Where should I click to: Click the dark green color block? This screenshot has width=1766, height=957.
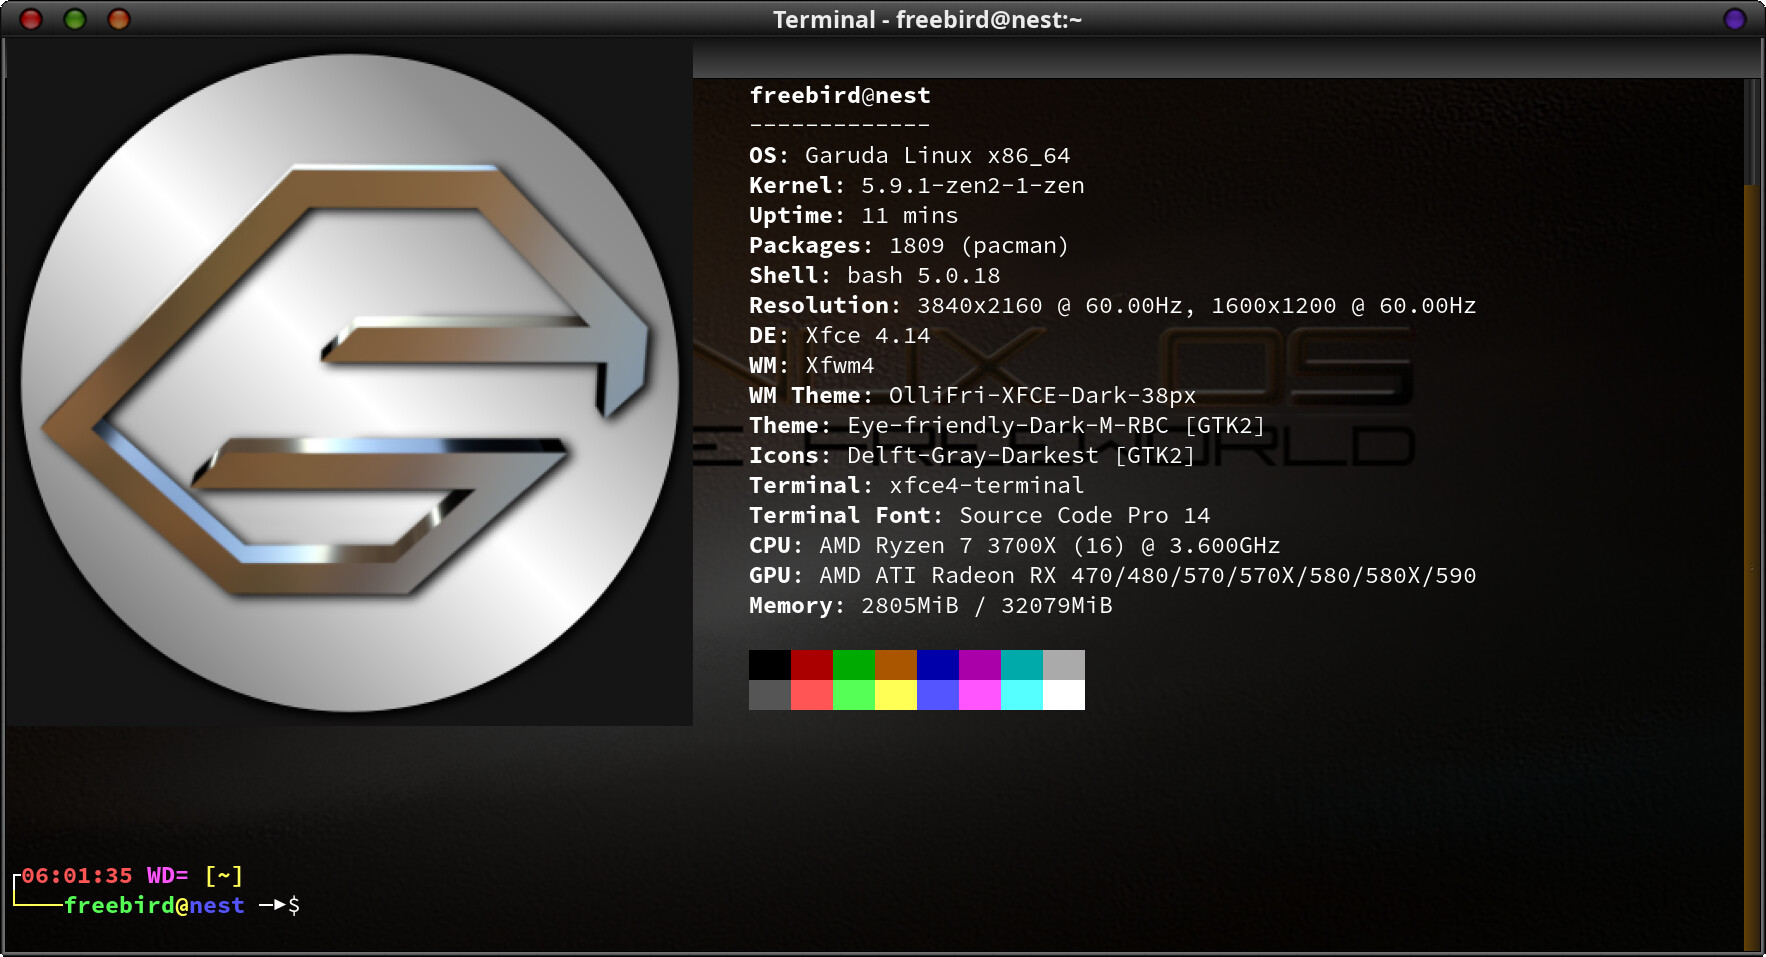tap(854, 665)
